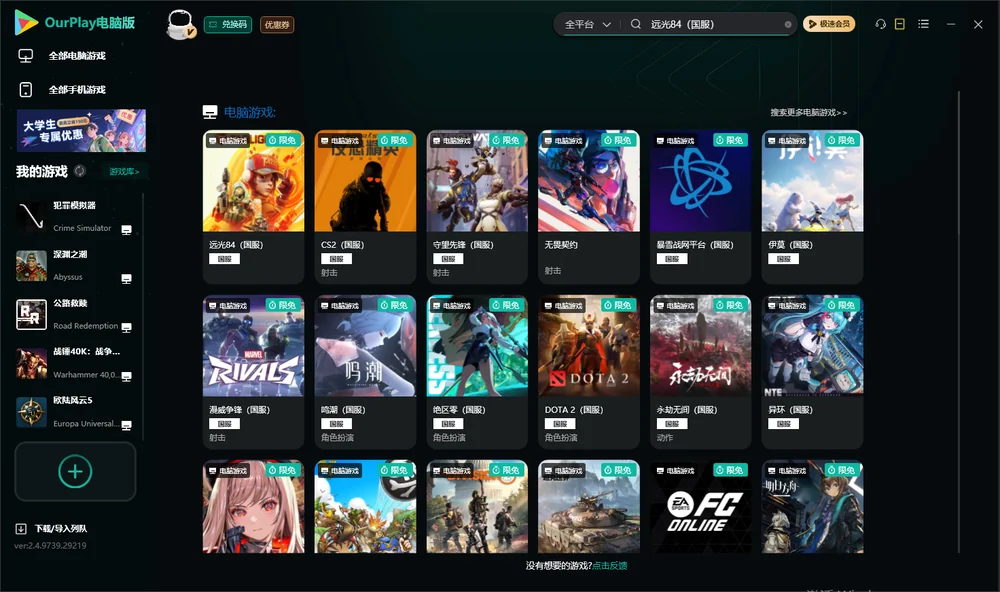Open the 永劫无间 (国服) game card
The image size is (1000, 592).
(700, 372)
